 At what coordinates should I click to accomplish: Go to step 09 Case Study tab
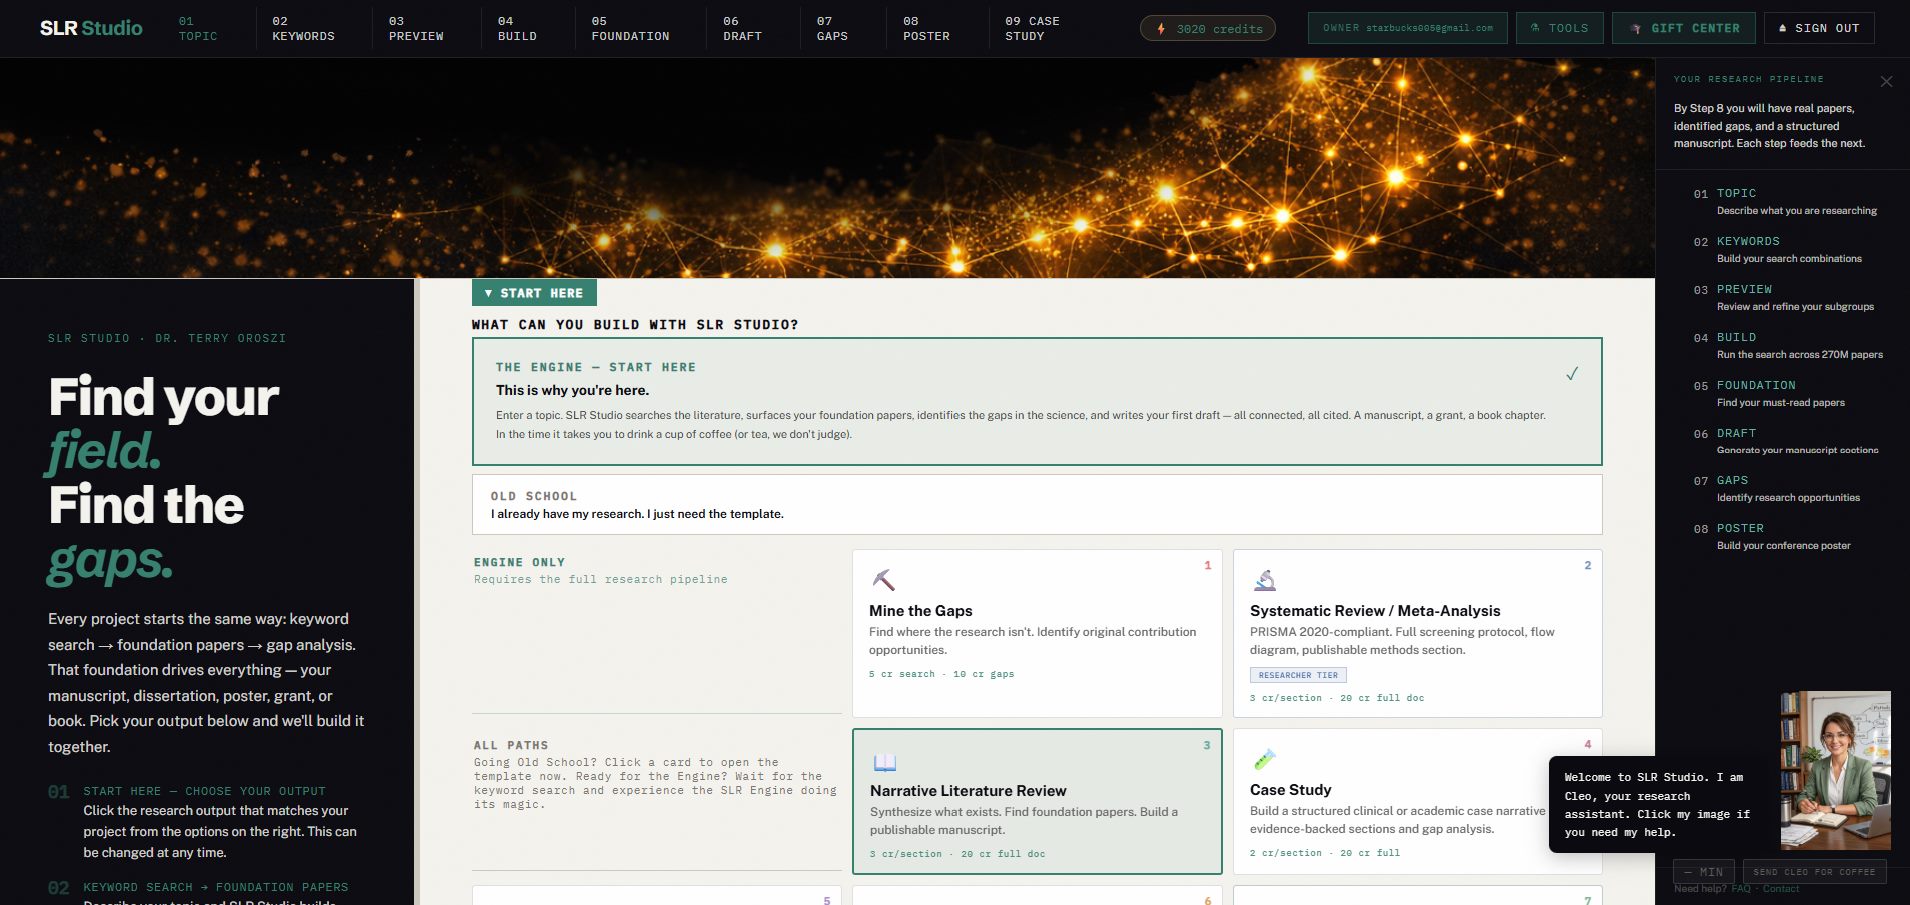tap(1033, 28)
